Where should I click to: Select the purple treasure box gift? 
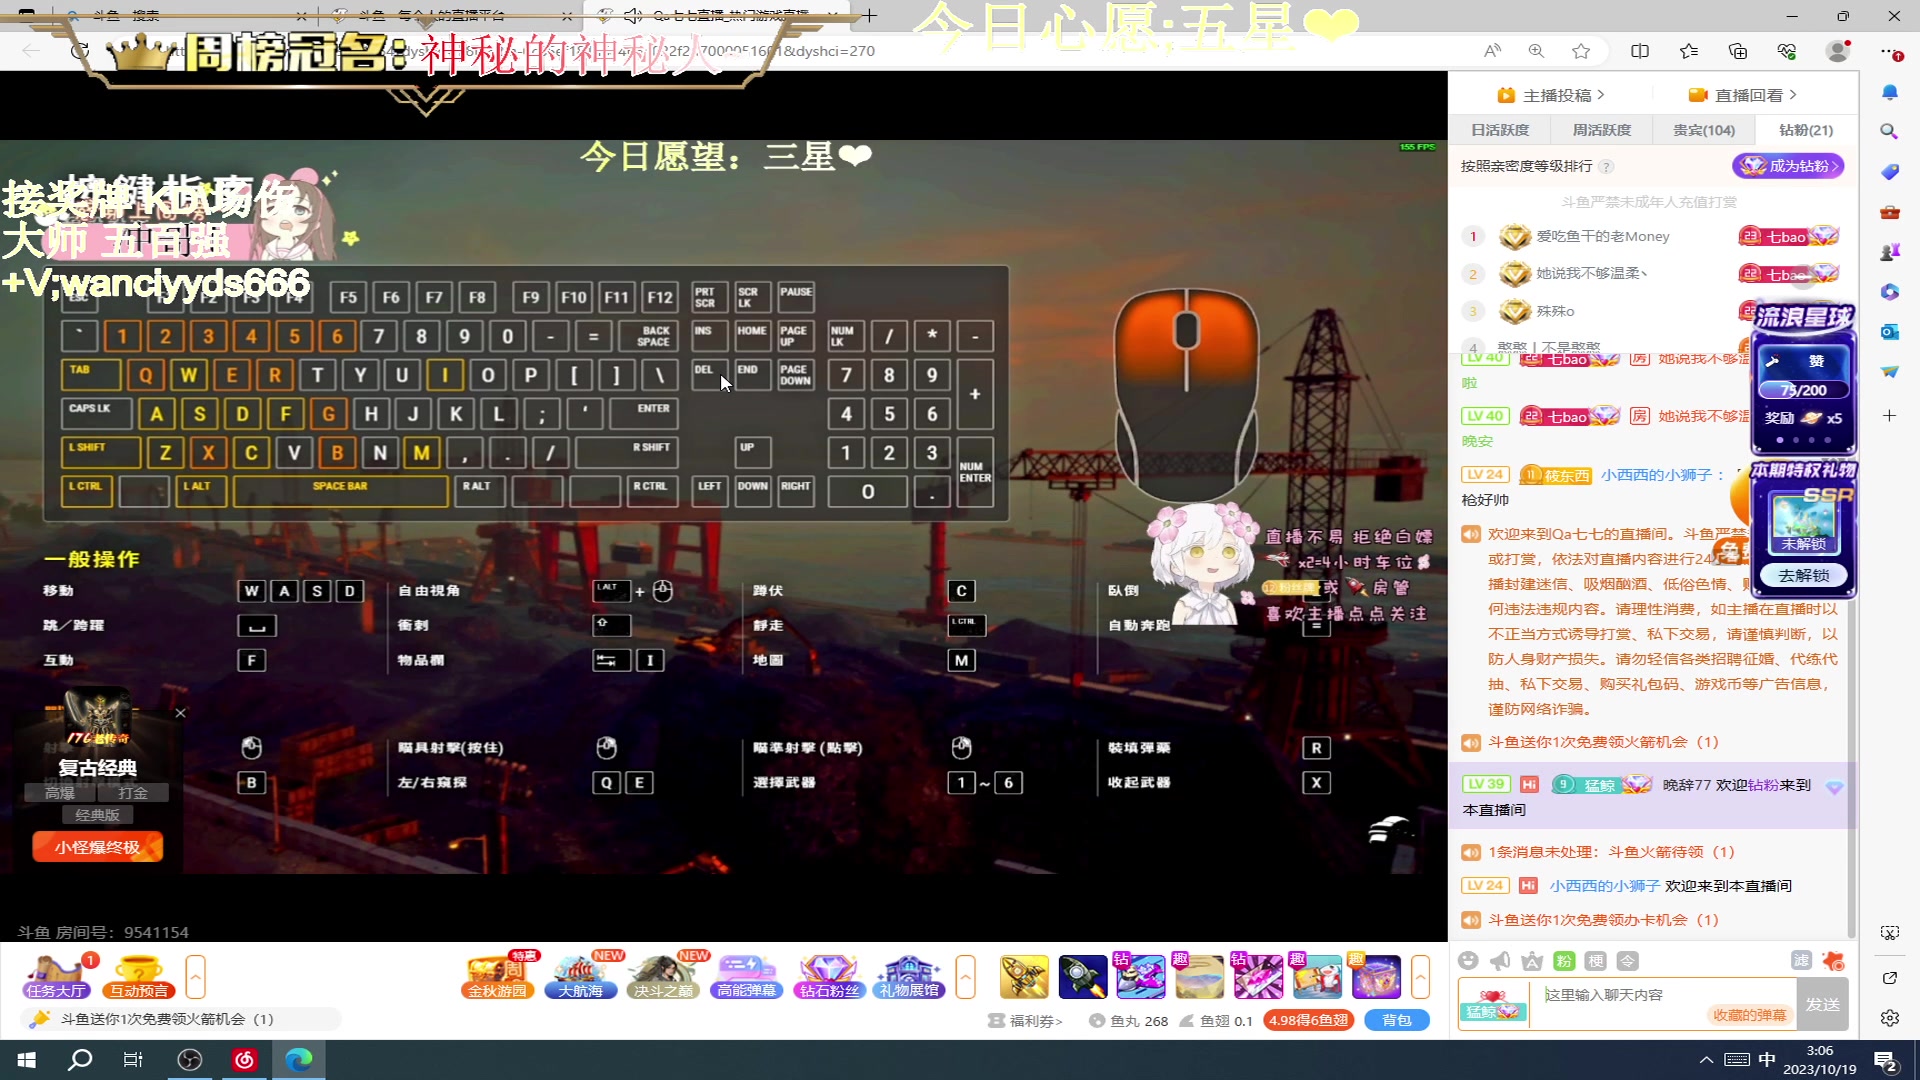[1377, 977]
